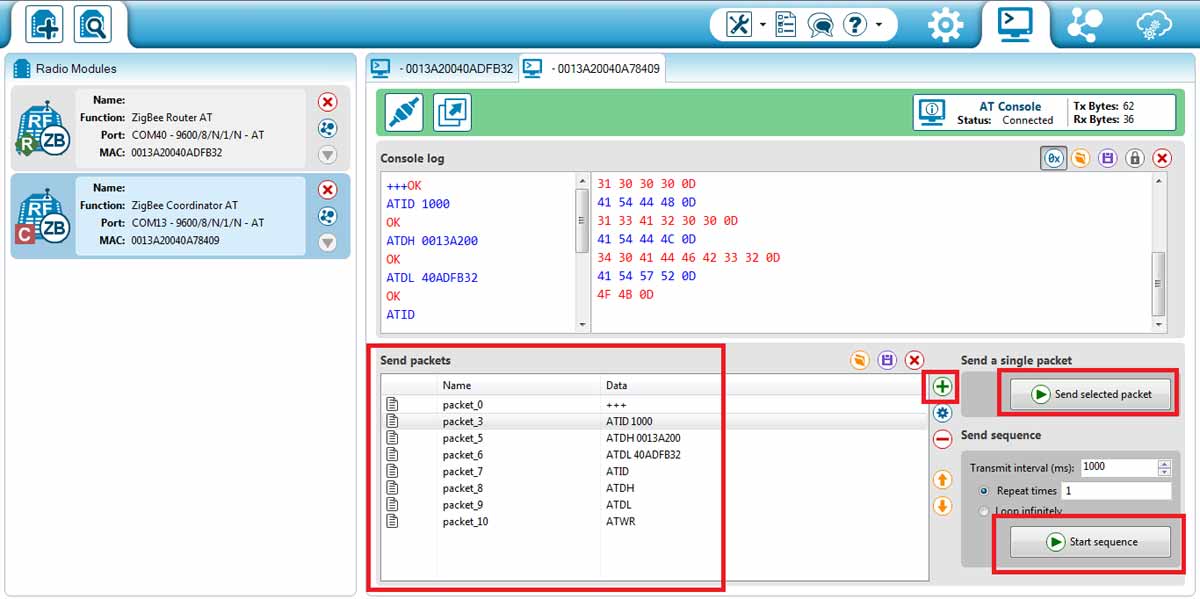Discover radio modules icon
Viewport: 1200px width, 599px height.
coord(92,24)
